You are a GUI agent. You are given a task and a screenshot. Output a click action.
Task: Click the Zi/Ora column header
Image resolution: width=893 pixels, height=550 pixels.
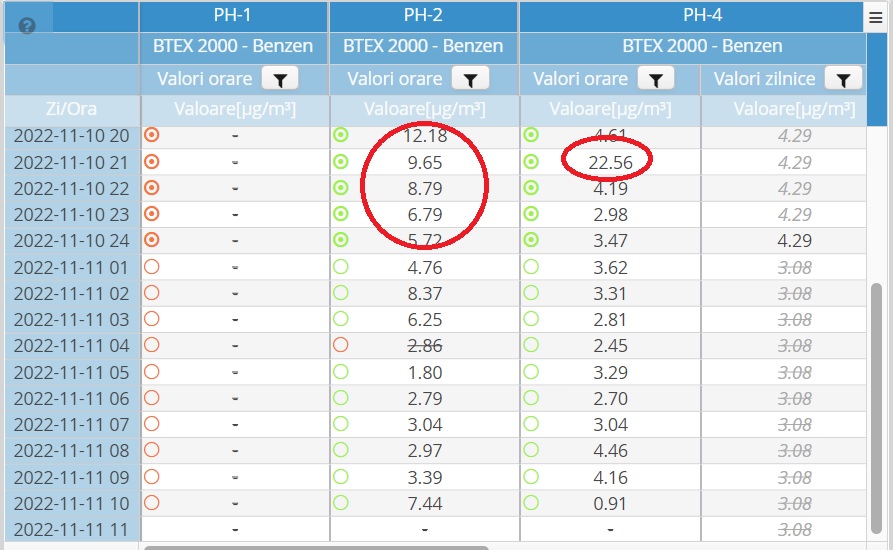71,108
